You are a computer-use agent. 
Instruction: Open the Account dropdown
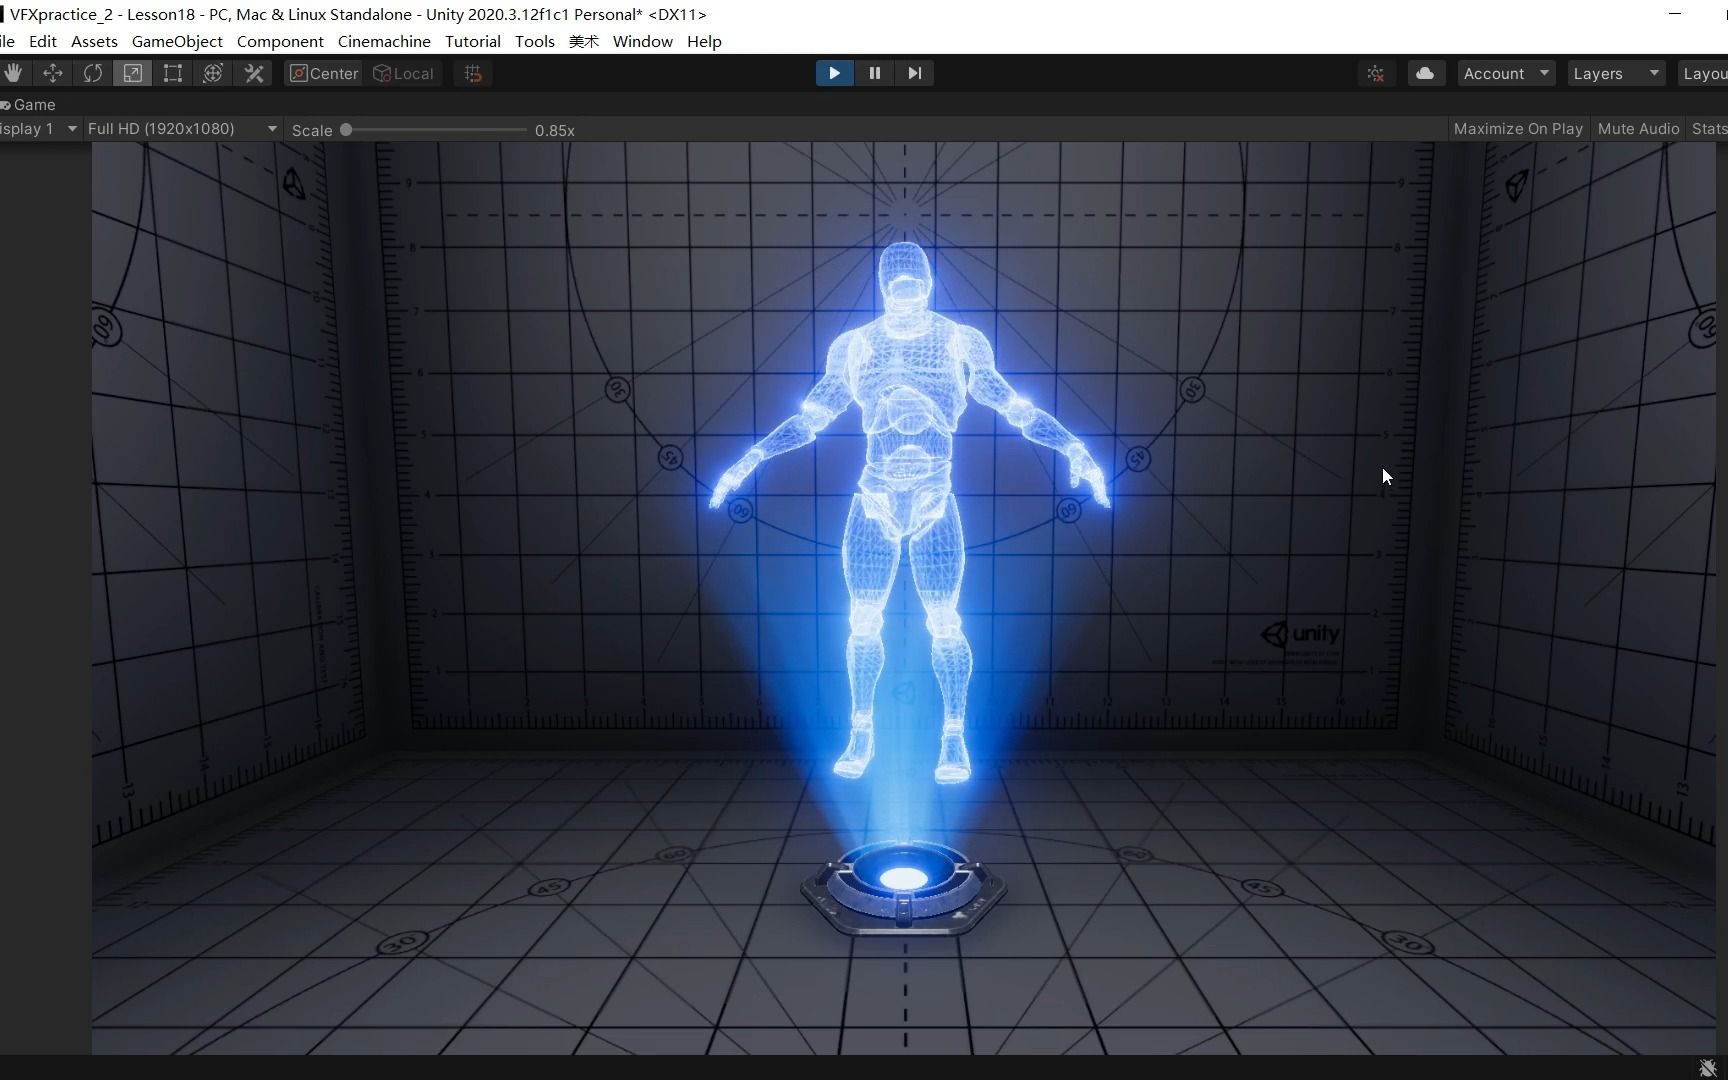point(1505,73)
